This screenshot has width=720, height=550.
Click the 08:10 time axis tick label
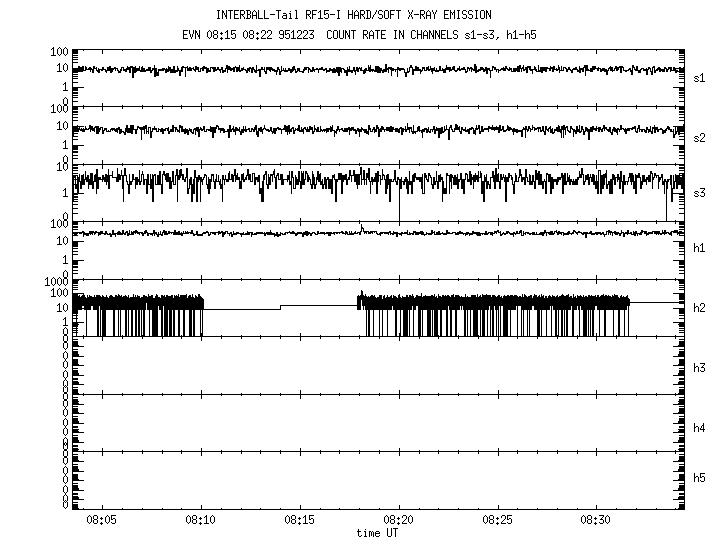pos(201,521)
